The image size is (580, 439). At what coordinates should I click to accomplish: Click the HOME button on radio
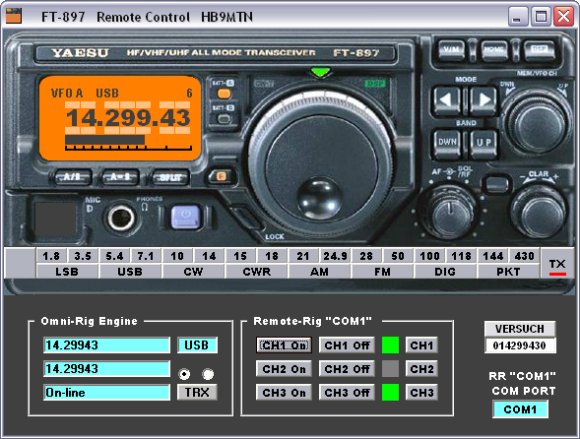pyautogui.click(x=494, y=49)
